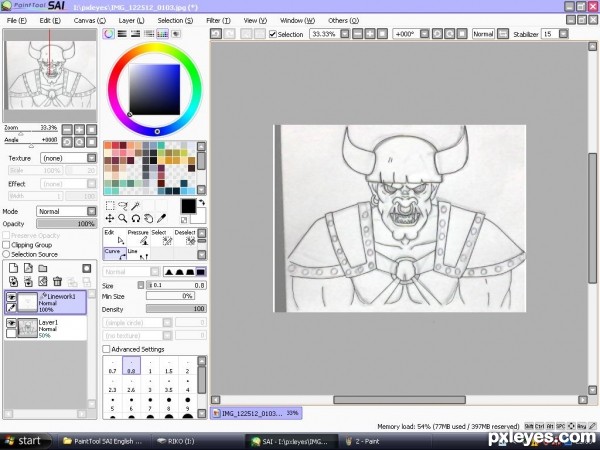Select the Magic Wand tool

click(x=135, y=206)
